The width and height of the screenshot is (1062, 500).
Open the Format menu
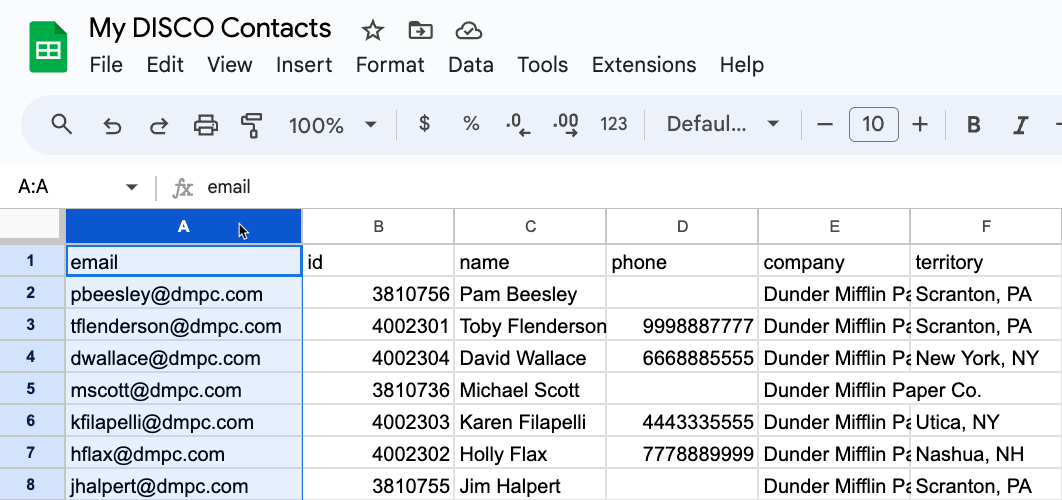pos(390,65)
